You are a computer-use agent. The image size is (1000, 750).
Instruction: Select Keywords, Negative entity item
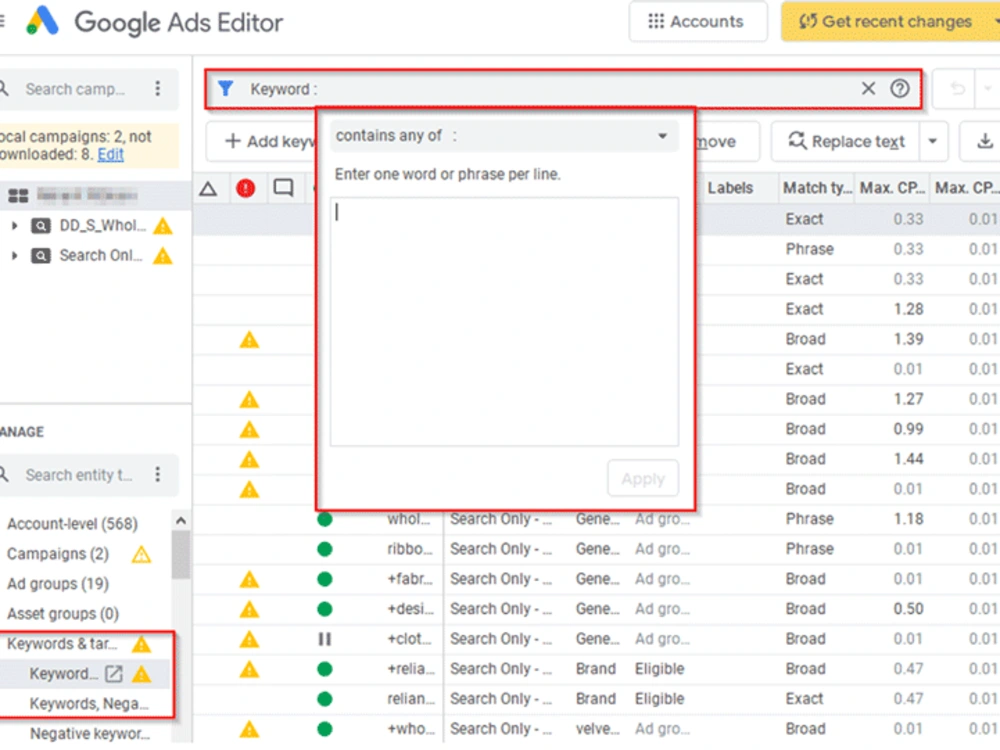[x=89, y=703]
